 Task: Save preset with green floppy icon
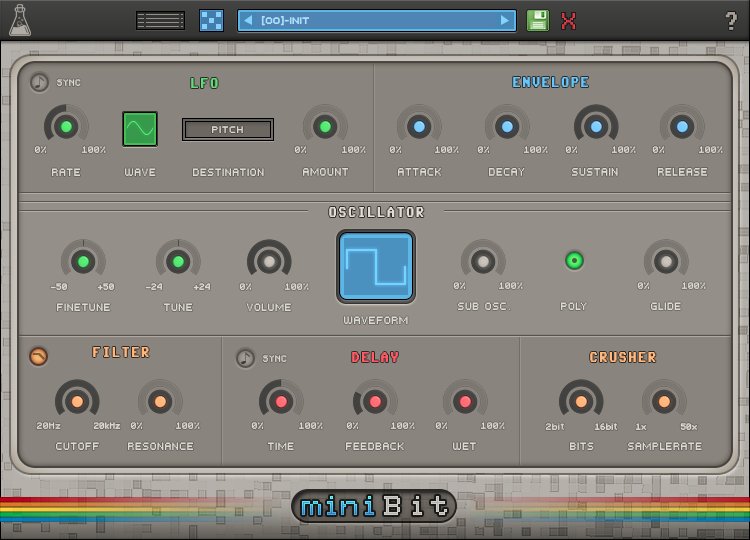[x=538, y=21]
